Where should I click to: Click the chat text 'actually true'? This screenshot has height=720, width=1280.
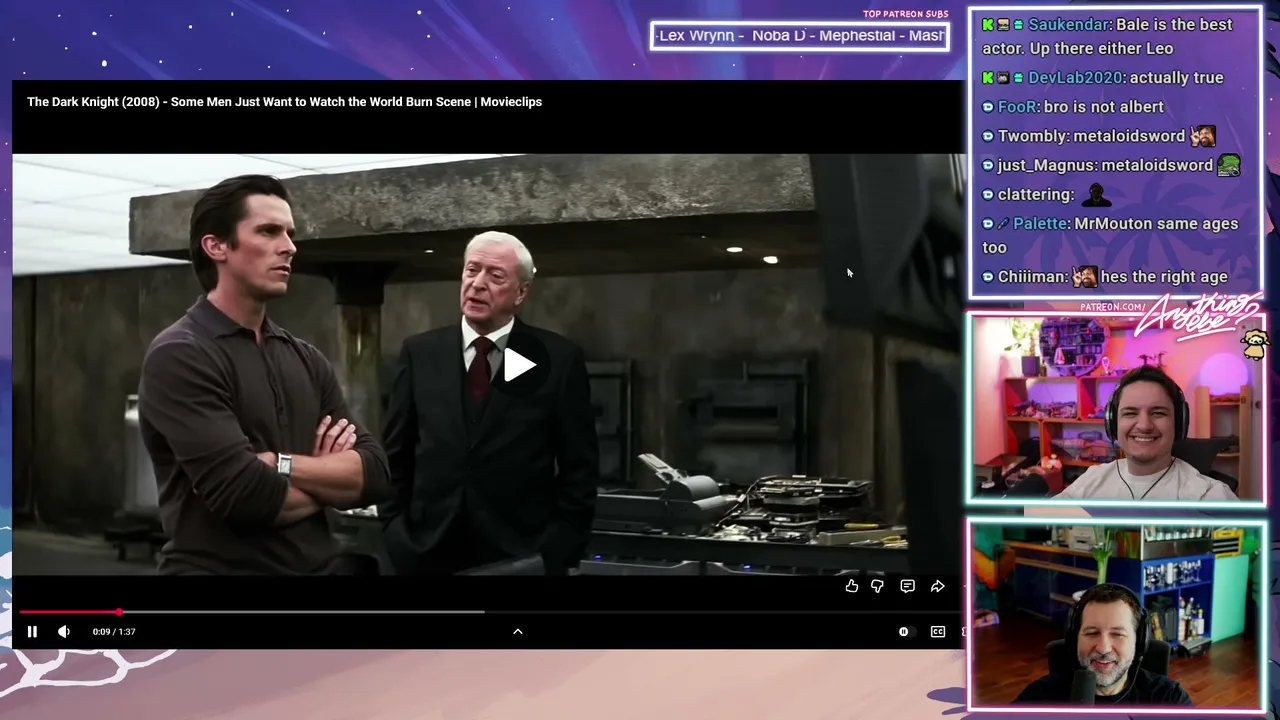(x=1177, y=78)
